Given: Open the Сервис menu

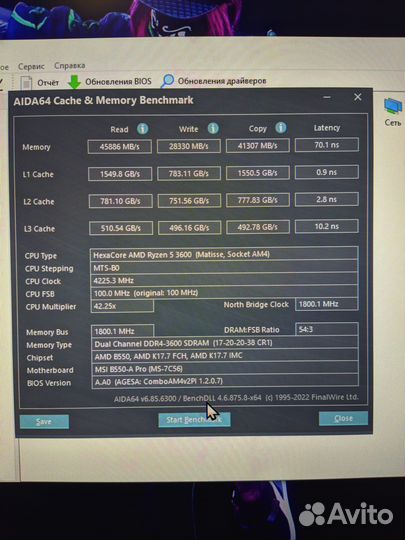Looking at the screenshot, I should 31,66.
